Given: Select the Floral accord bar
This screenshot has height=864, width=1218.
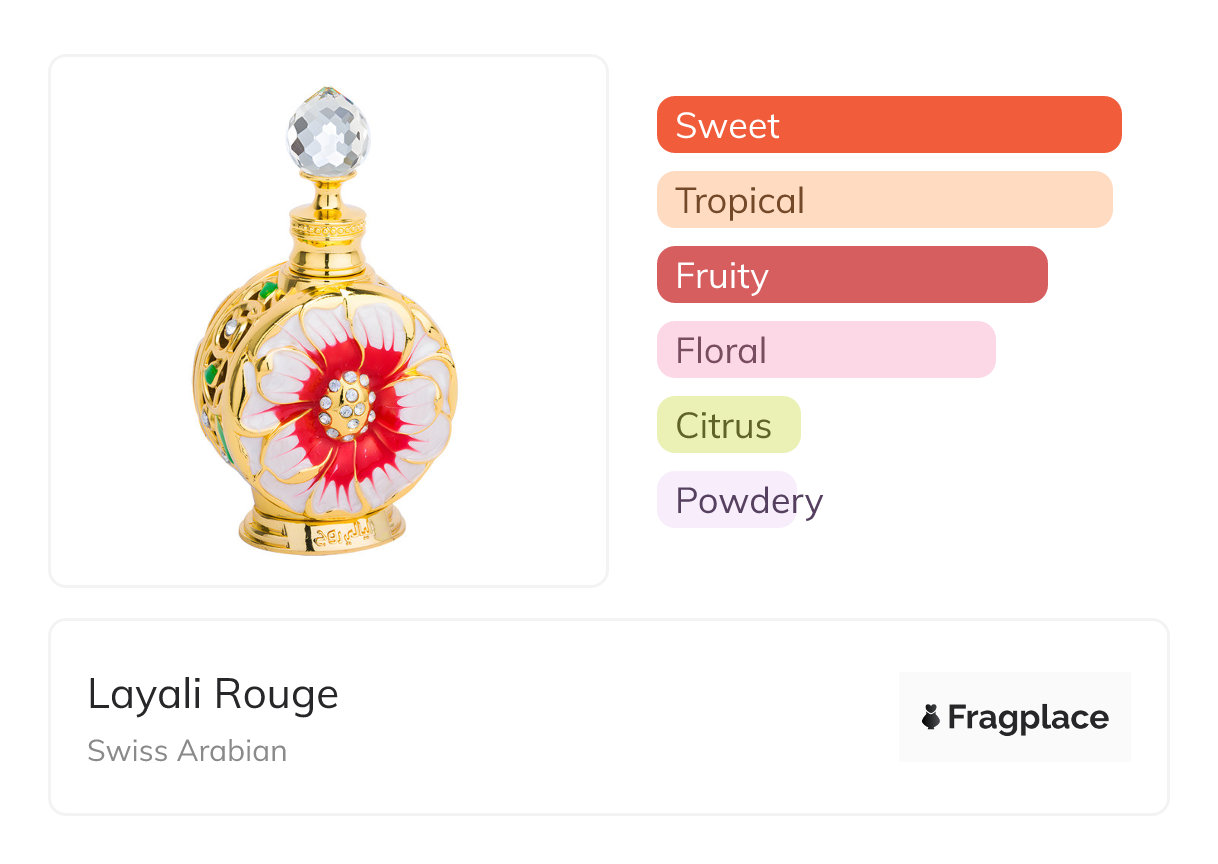Looking at the screenshot, I should click(x=826, y=350).
